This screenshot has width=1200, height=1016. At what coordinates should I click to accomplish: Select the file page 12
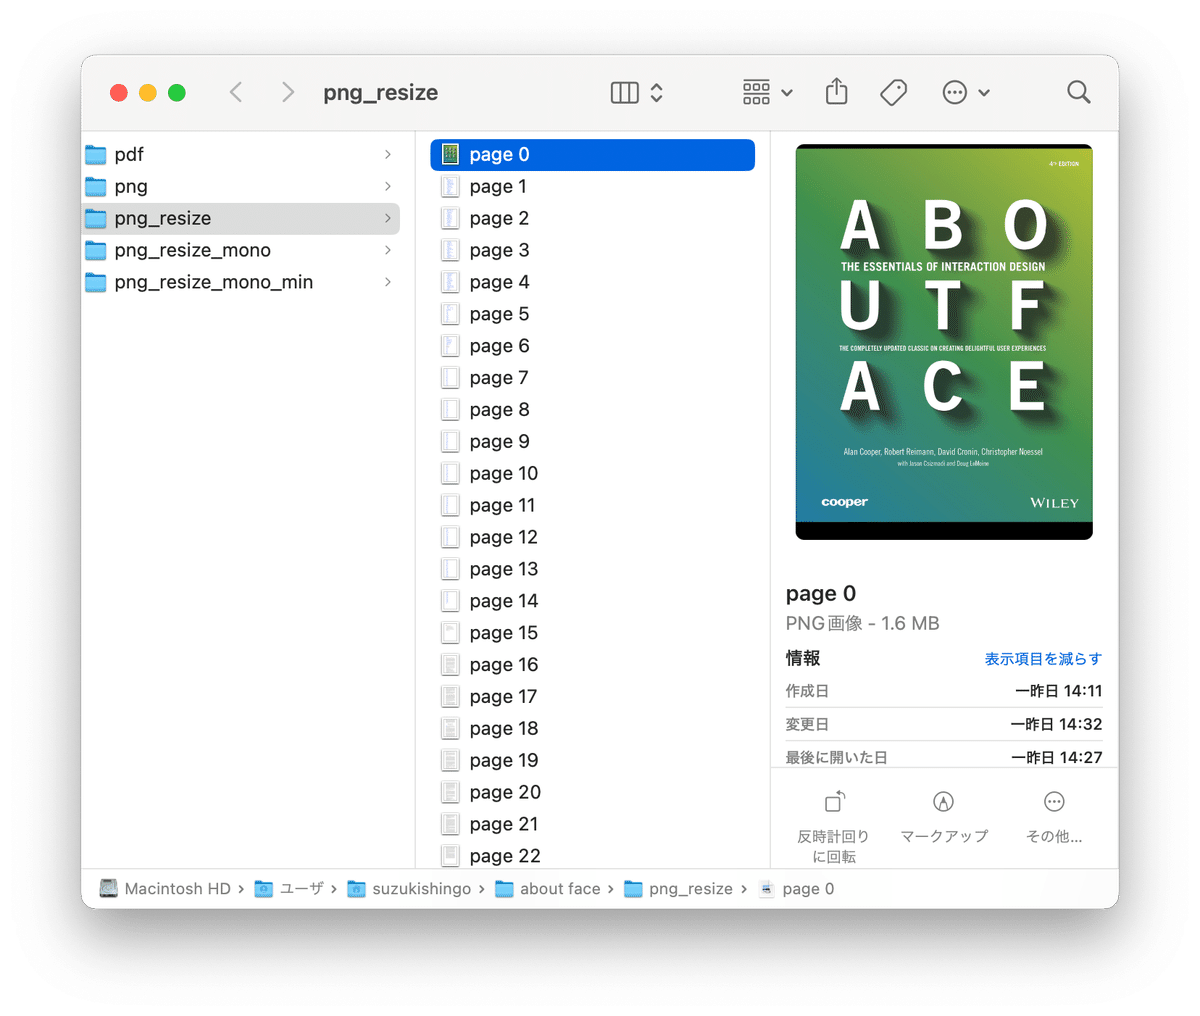(x=592, y=537)
